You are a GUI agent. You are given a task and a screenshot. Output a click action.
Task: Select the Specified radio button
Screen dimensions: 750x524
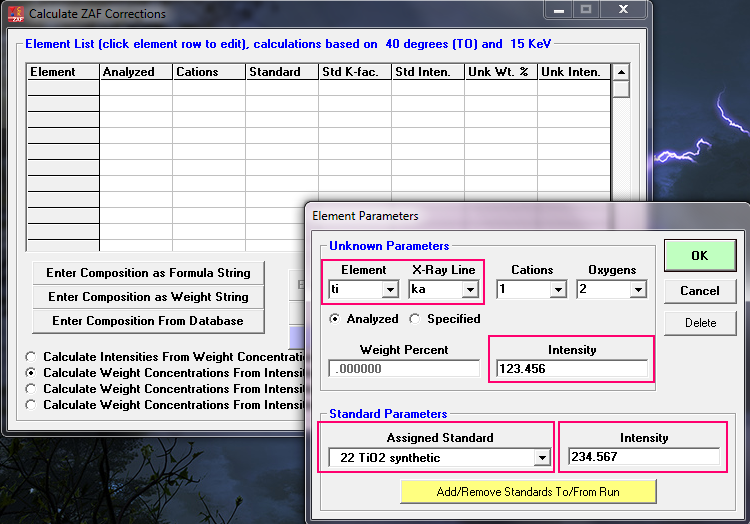point(416,319)
